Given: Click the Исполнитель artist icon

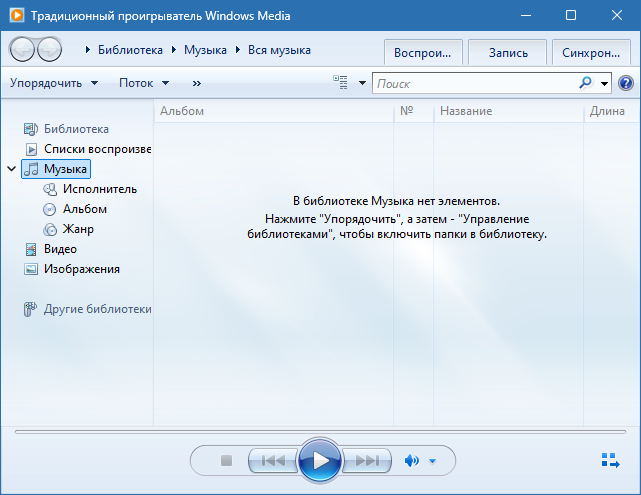Looking at the screenshot, I should [50, 189].
